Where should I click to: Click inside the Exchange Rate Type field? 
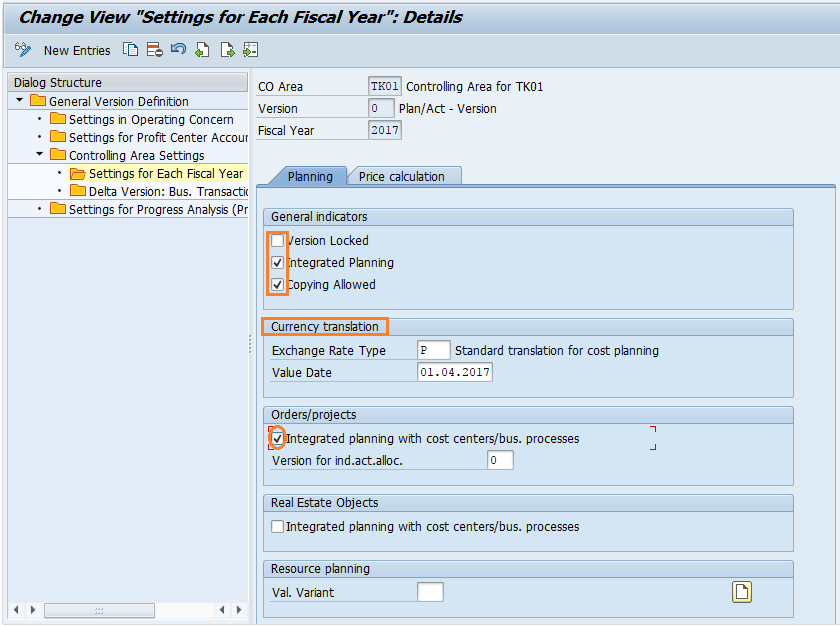tap(433, 350)
